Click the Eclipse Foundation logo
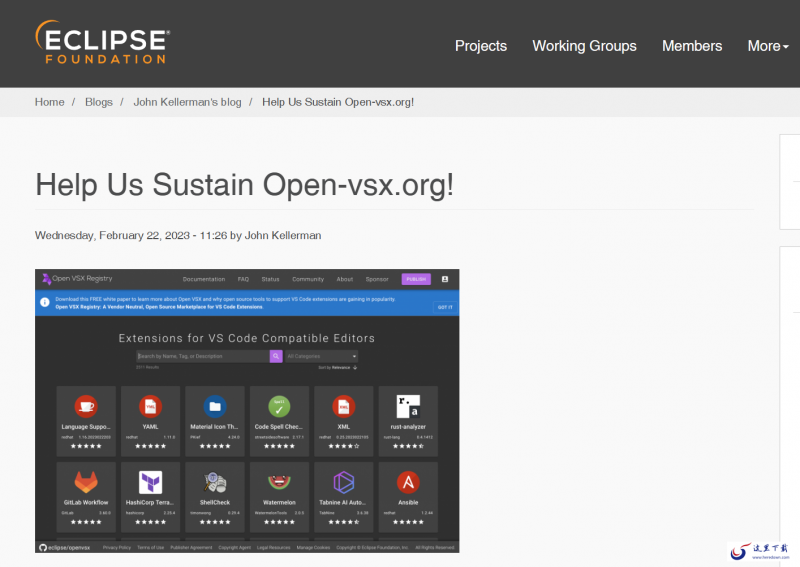Image resolution: width=800 pixels, height=567 pixels. pos(103,42)
